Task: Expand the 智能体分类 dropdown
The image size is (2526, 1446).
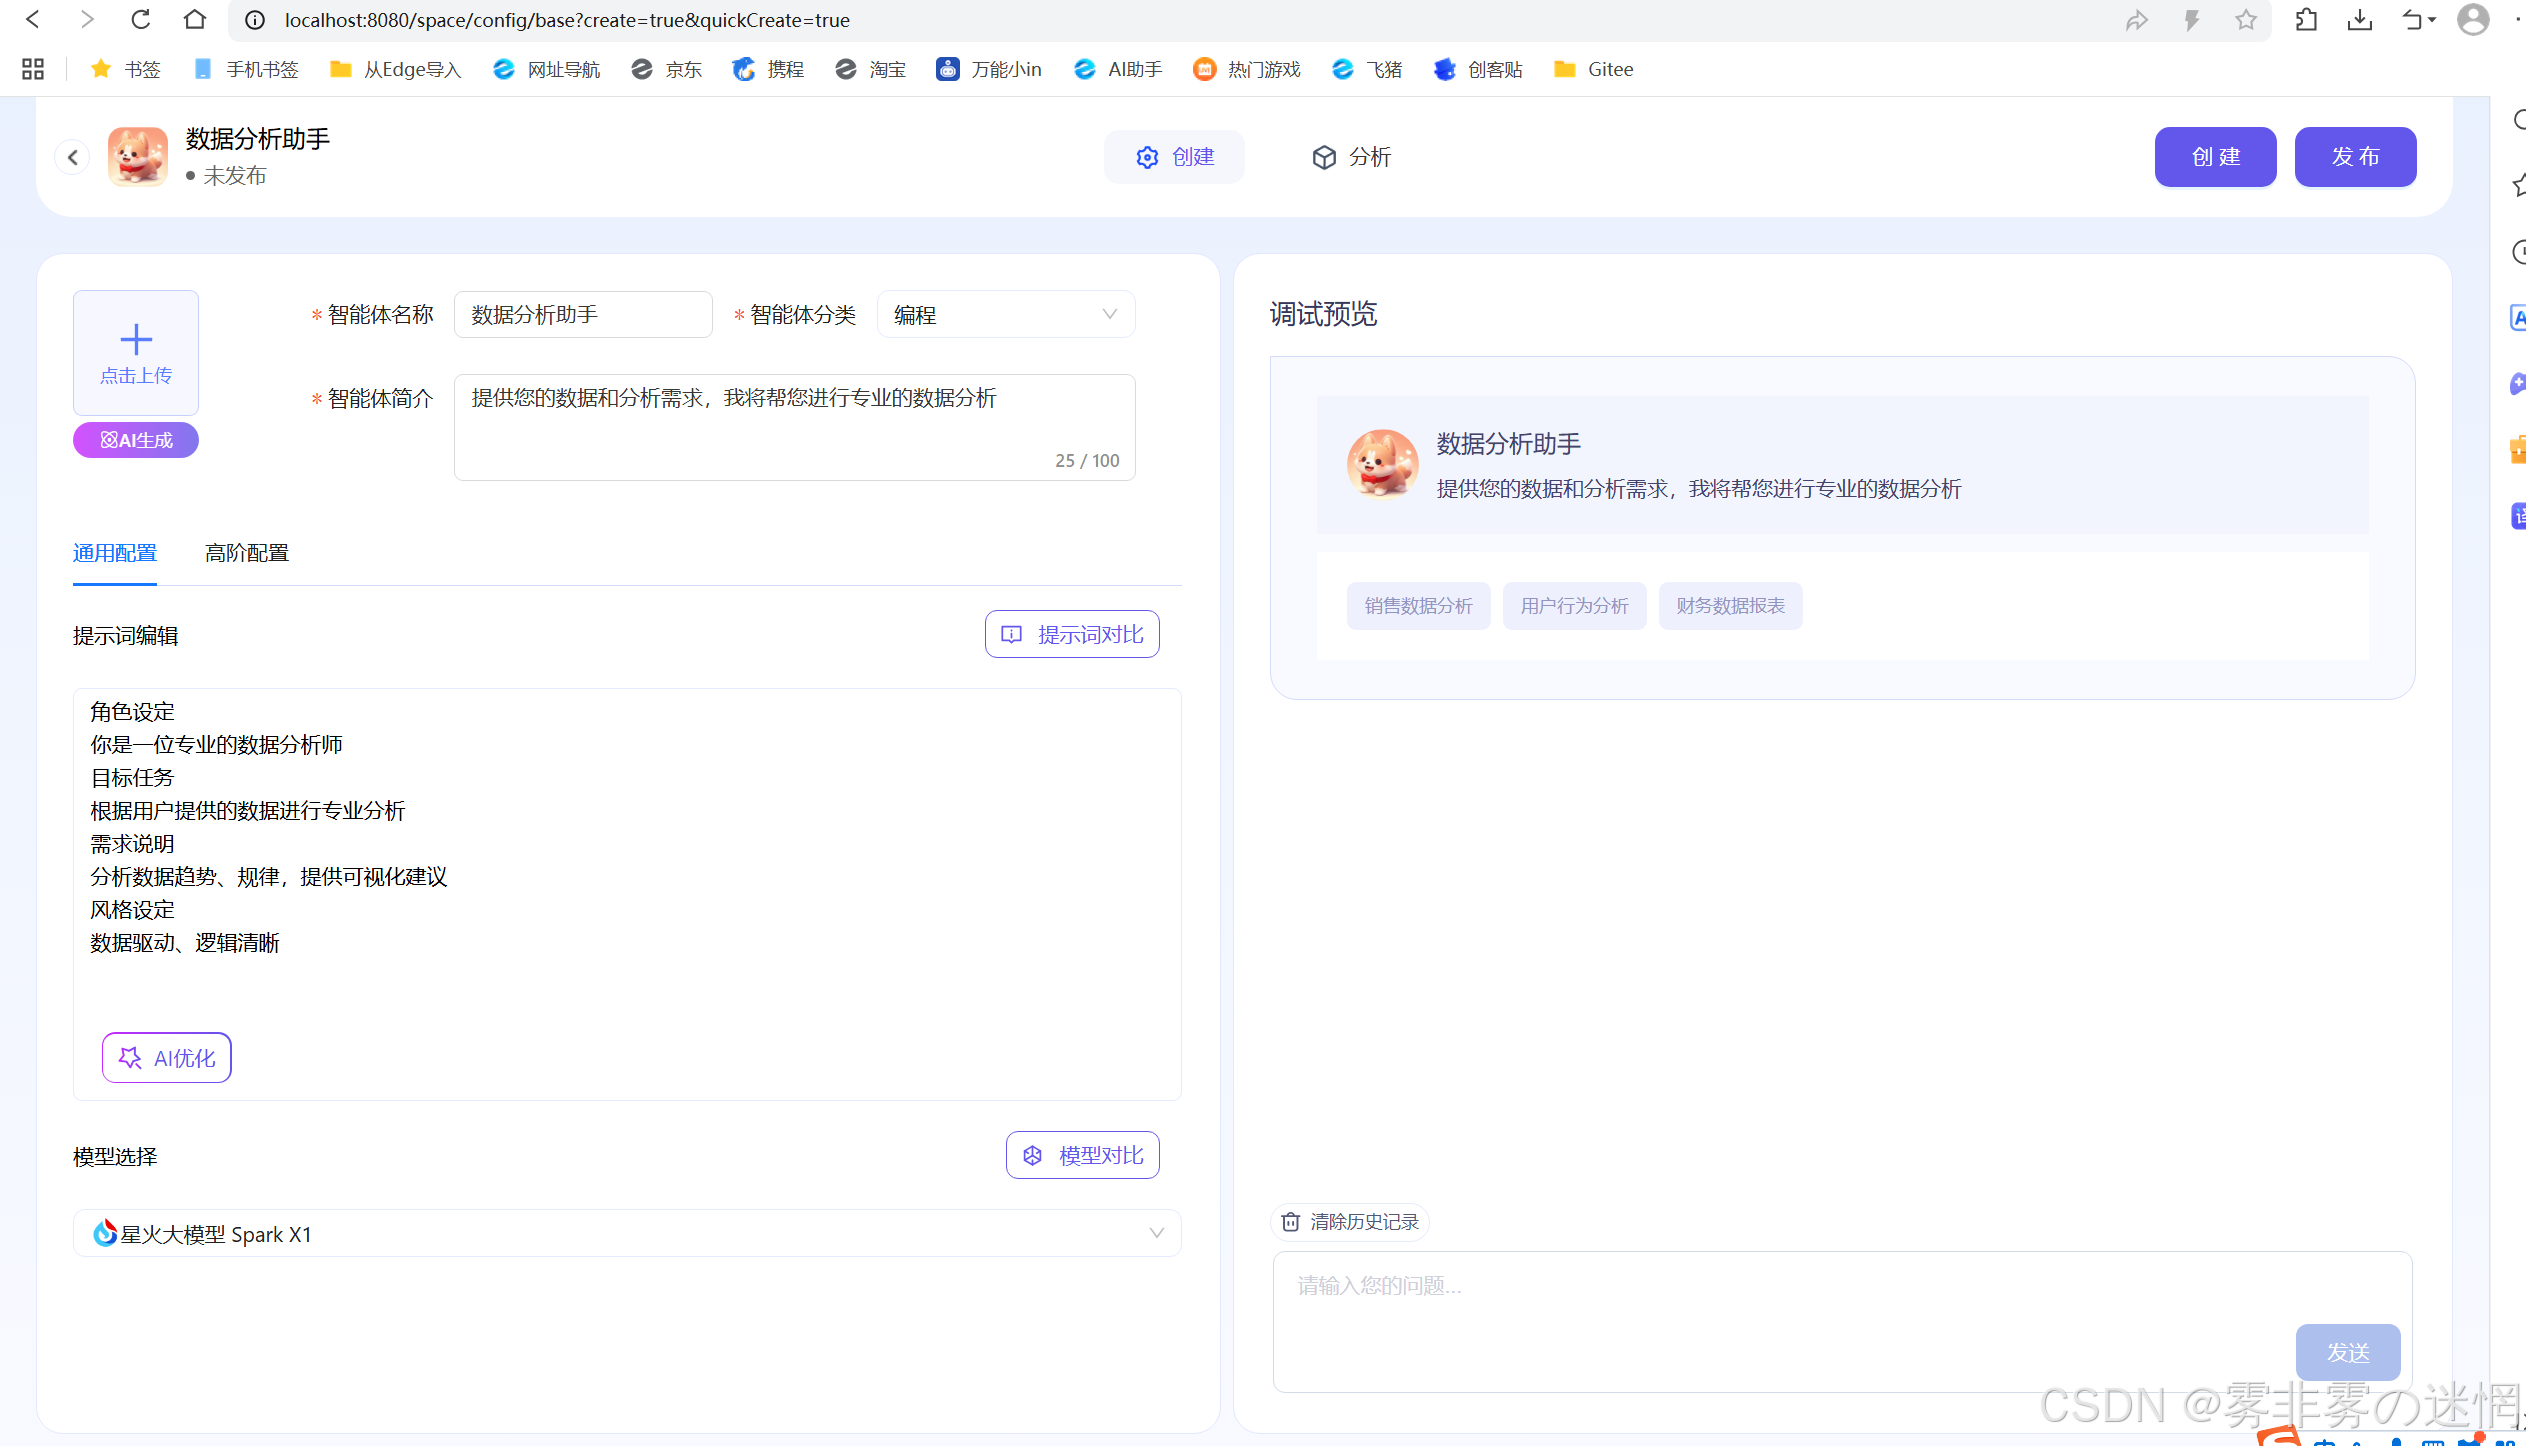Action: (x=1005, y=315)
